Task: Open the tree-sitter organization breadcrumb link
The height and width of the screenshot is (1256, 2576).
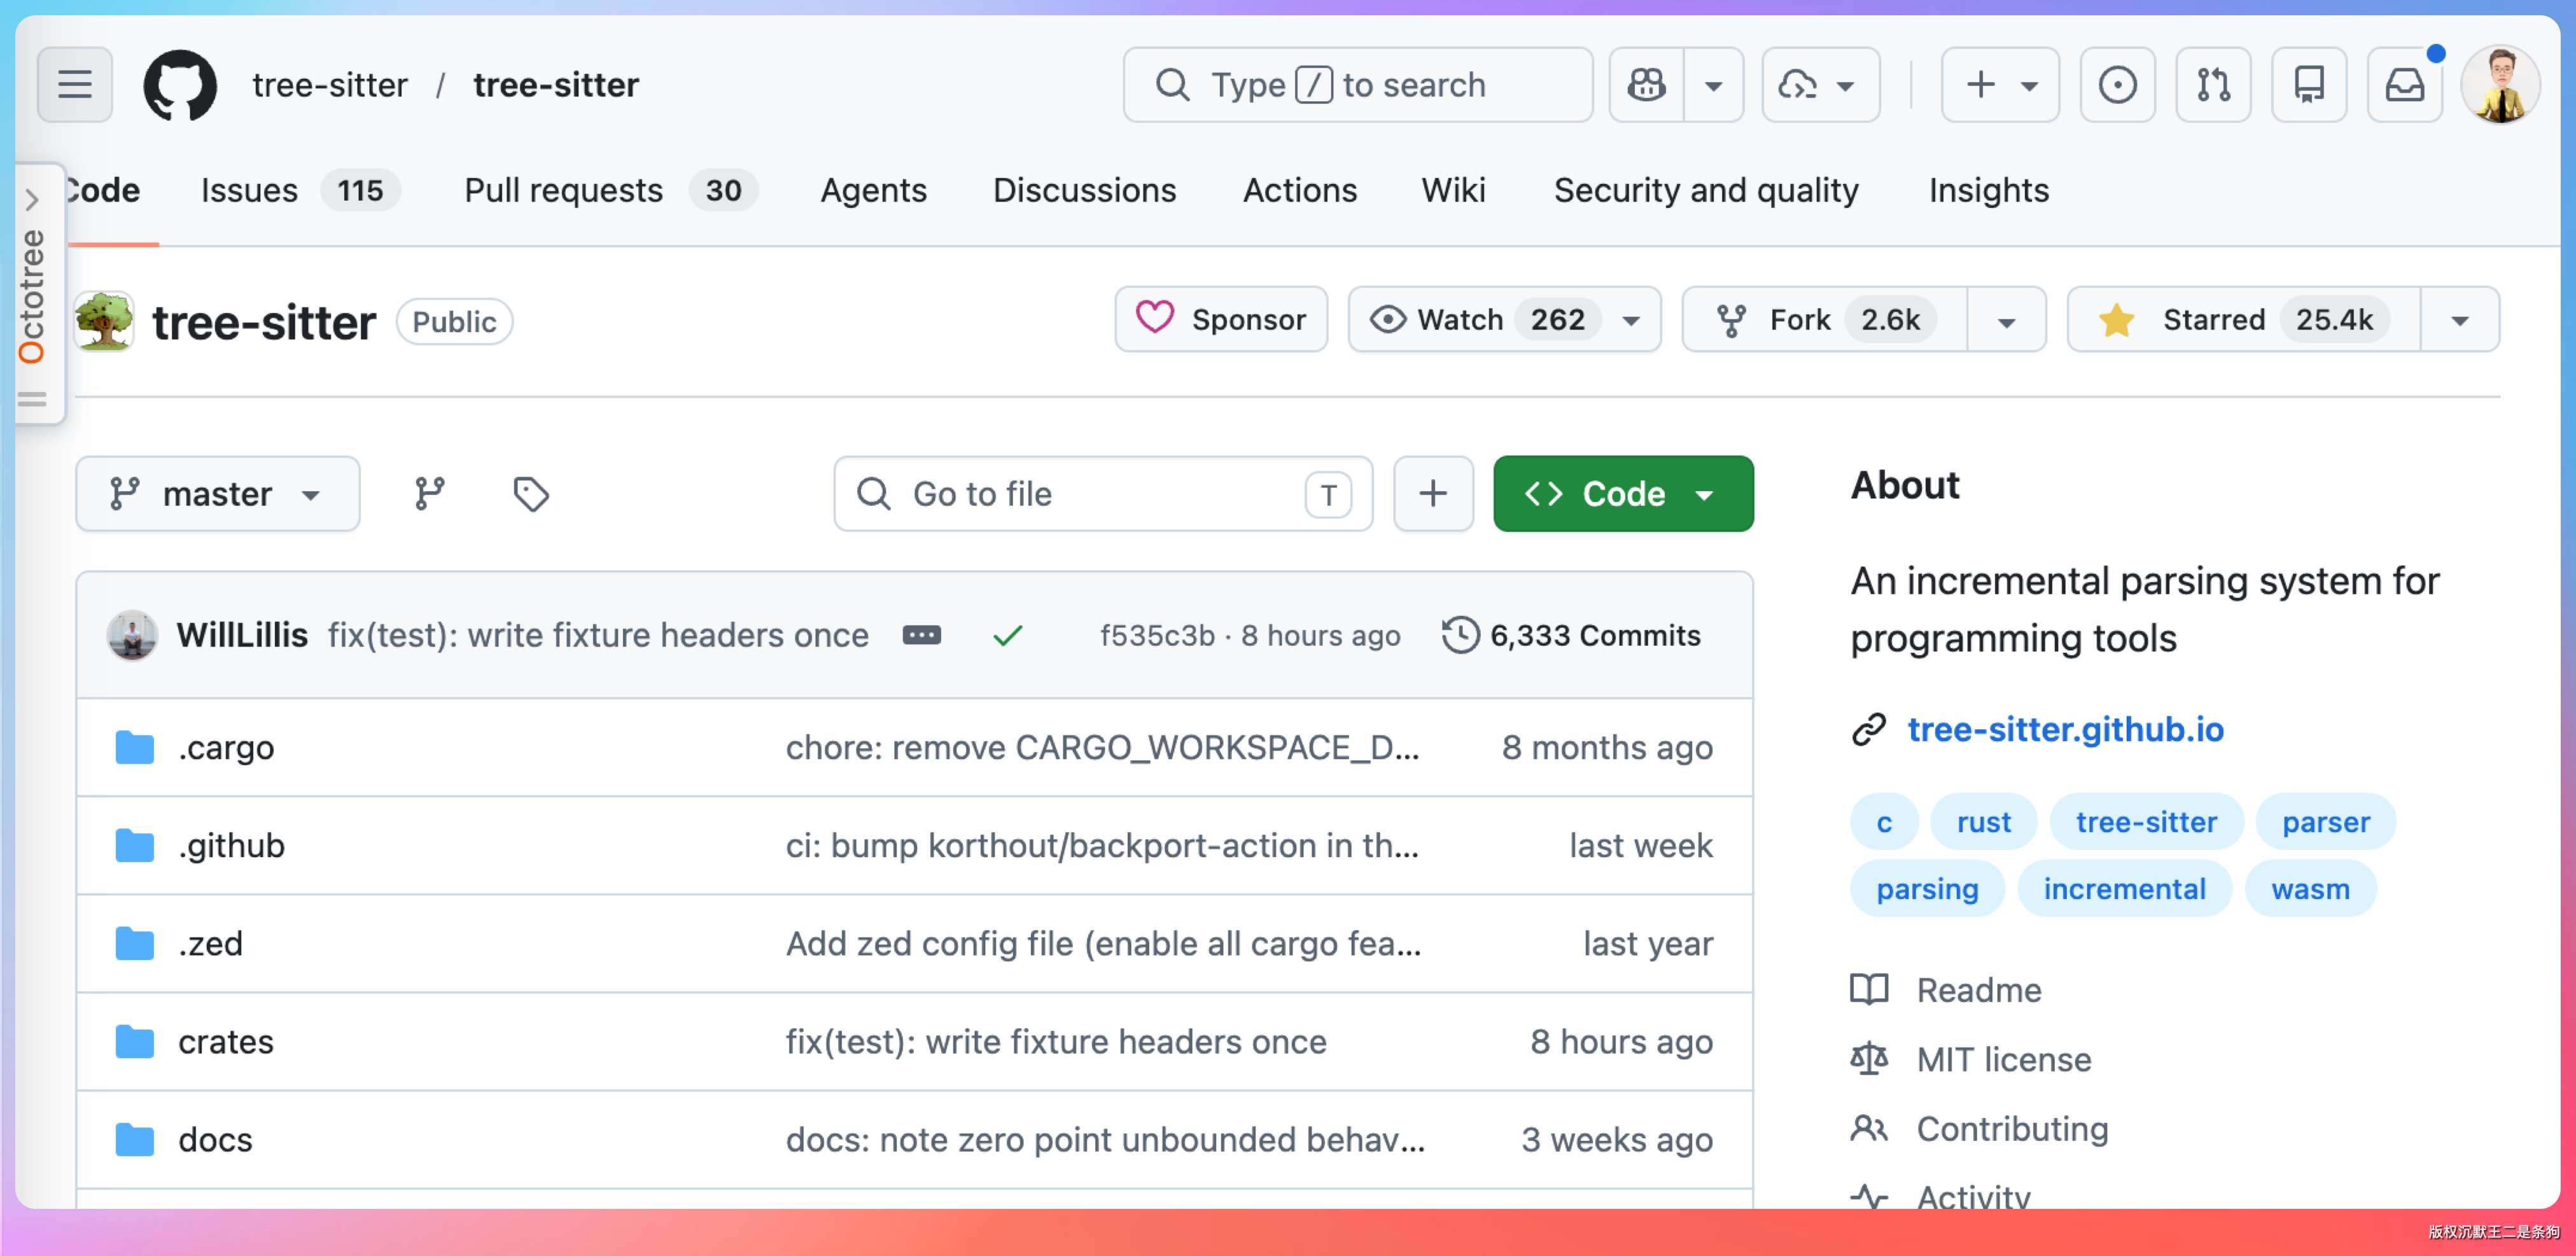Action: point(330,85)
